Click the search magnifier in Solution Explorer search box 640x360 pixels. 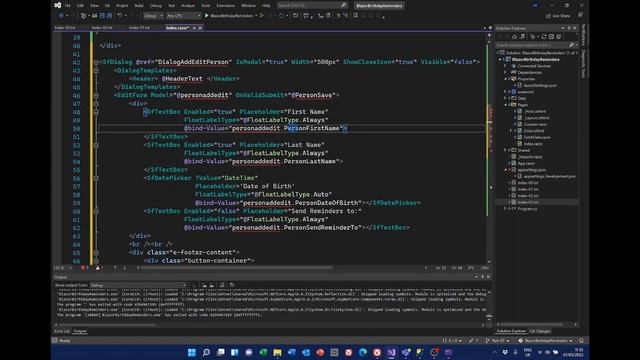pos(571,45)
